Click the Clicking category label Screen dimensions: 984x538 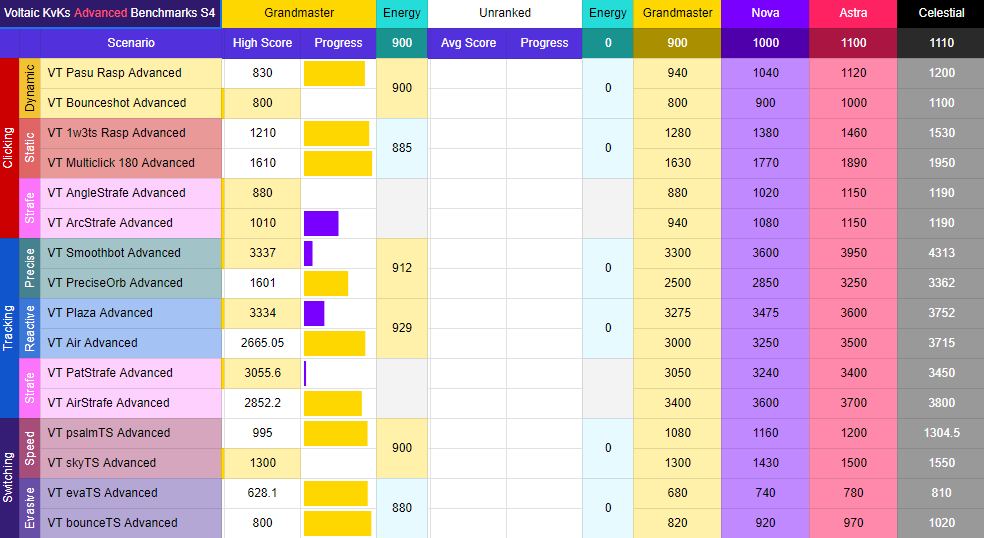click(9, 148)
